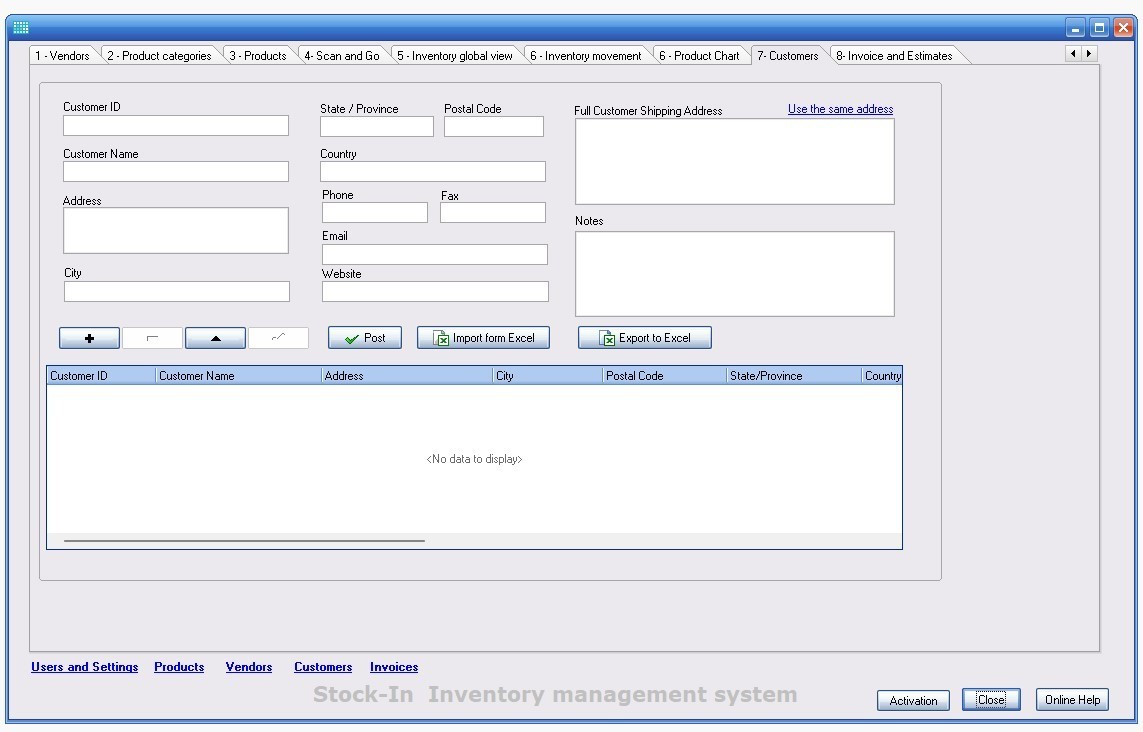Image resolution: width=1143 pixels, height=732 pixels.
Task: Focus the Website field
Action: coord(435,292)
